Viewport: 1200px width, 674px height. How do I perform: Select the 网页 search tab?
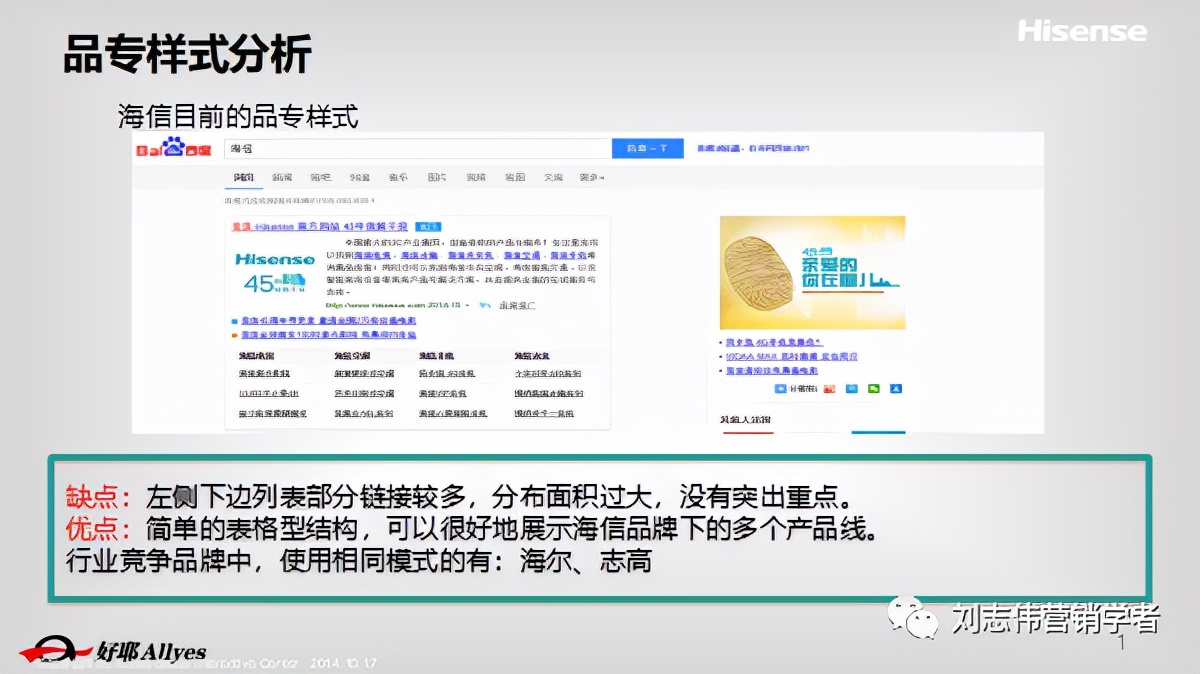(241, 176)
